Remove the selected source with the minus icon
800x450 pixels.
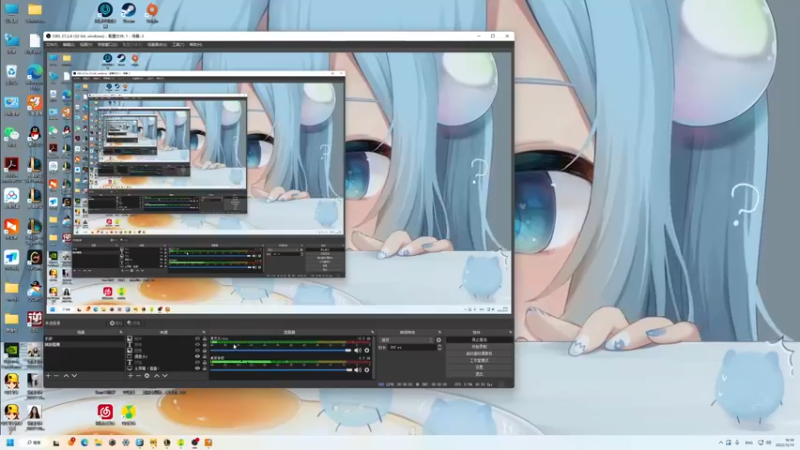coord(139,376)
